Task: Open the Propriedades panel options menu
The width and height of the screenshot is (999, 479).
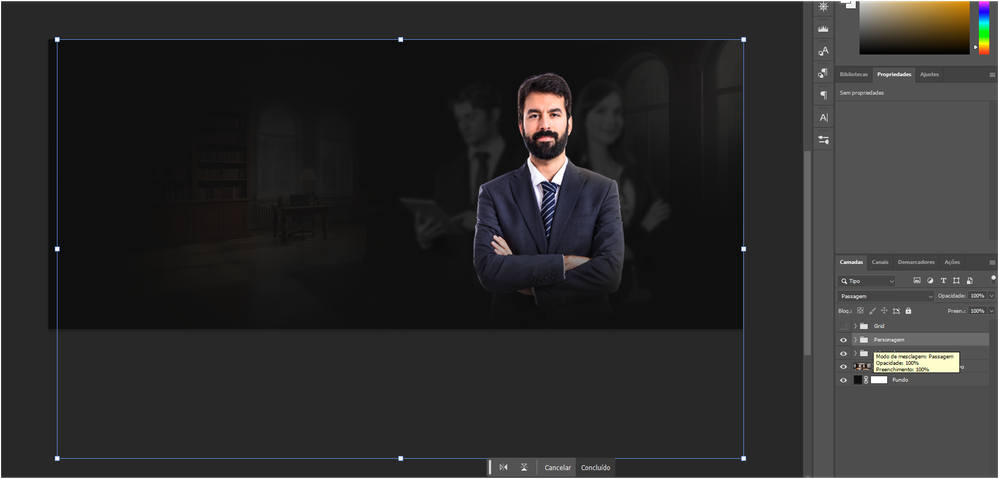Action: 992,75
